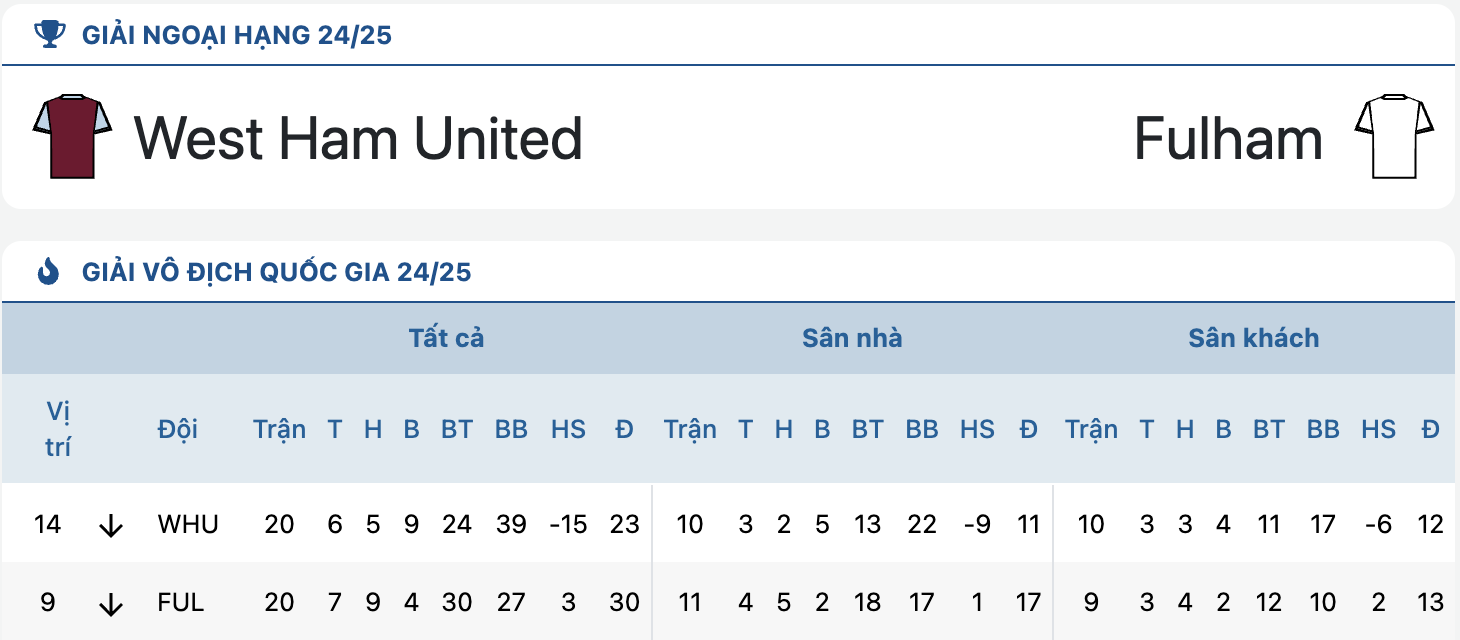
Task: Click FUL's overall points value 30
Action: coord(625,603)
